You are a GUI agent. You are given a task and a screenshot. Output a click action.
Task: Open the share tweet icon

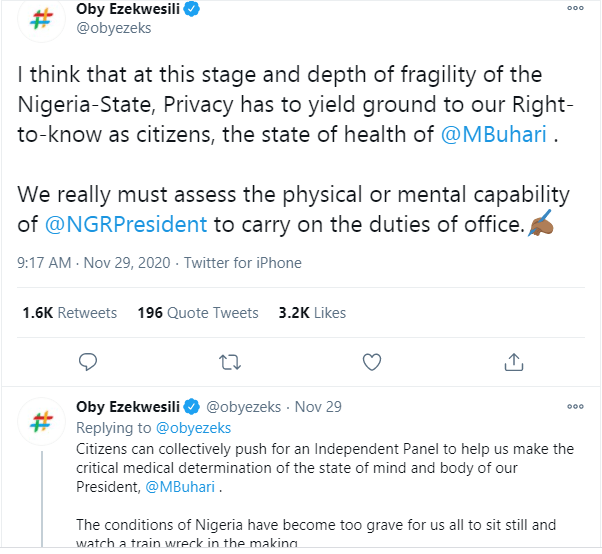coord(514,360)
